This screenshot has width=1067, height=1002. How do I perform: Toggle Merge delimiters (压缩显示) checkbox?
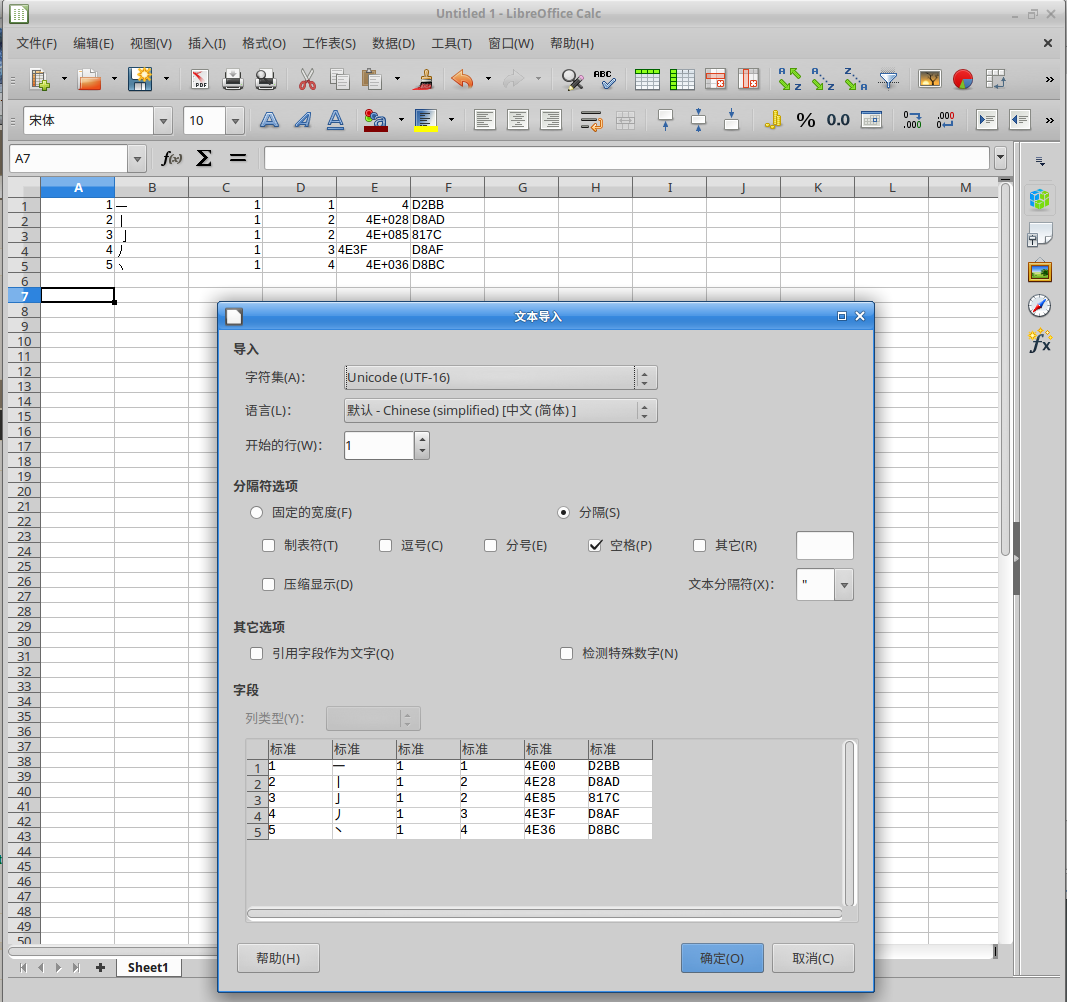pyautogui.click(x=268, y=585)
